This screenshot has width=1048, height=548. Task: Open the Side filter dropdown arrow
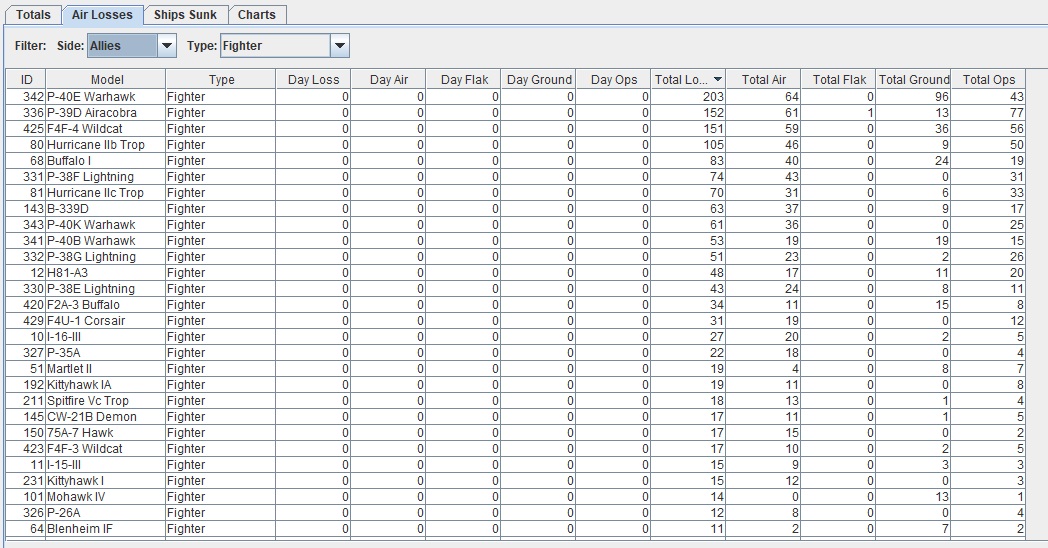pos(167,46)
